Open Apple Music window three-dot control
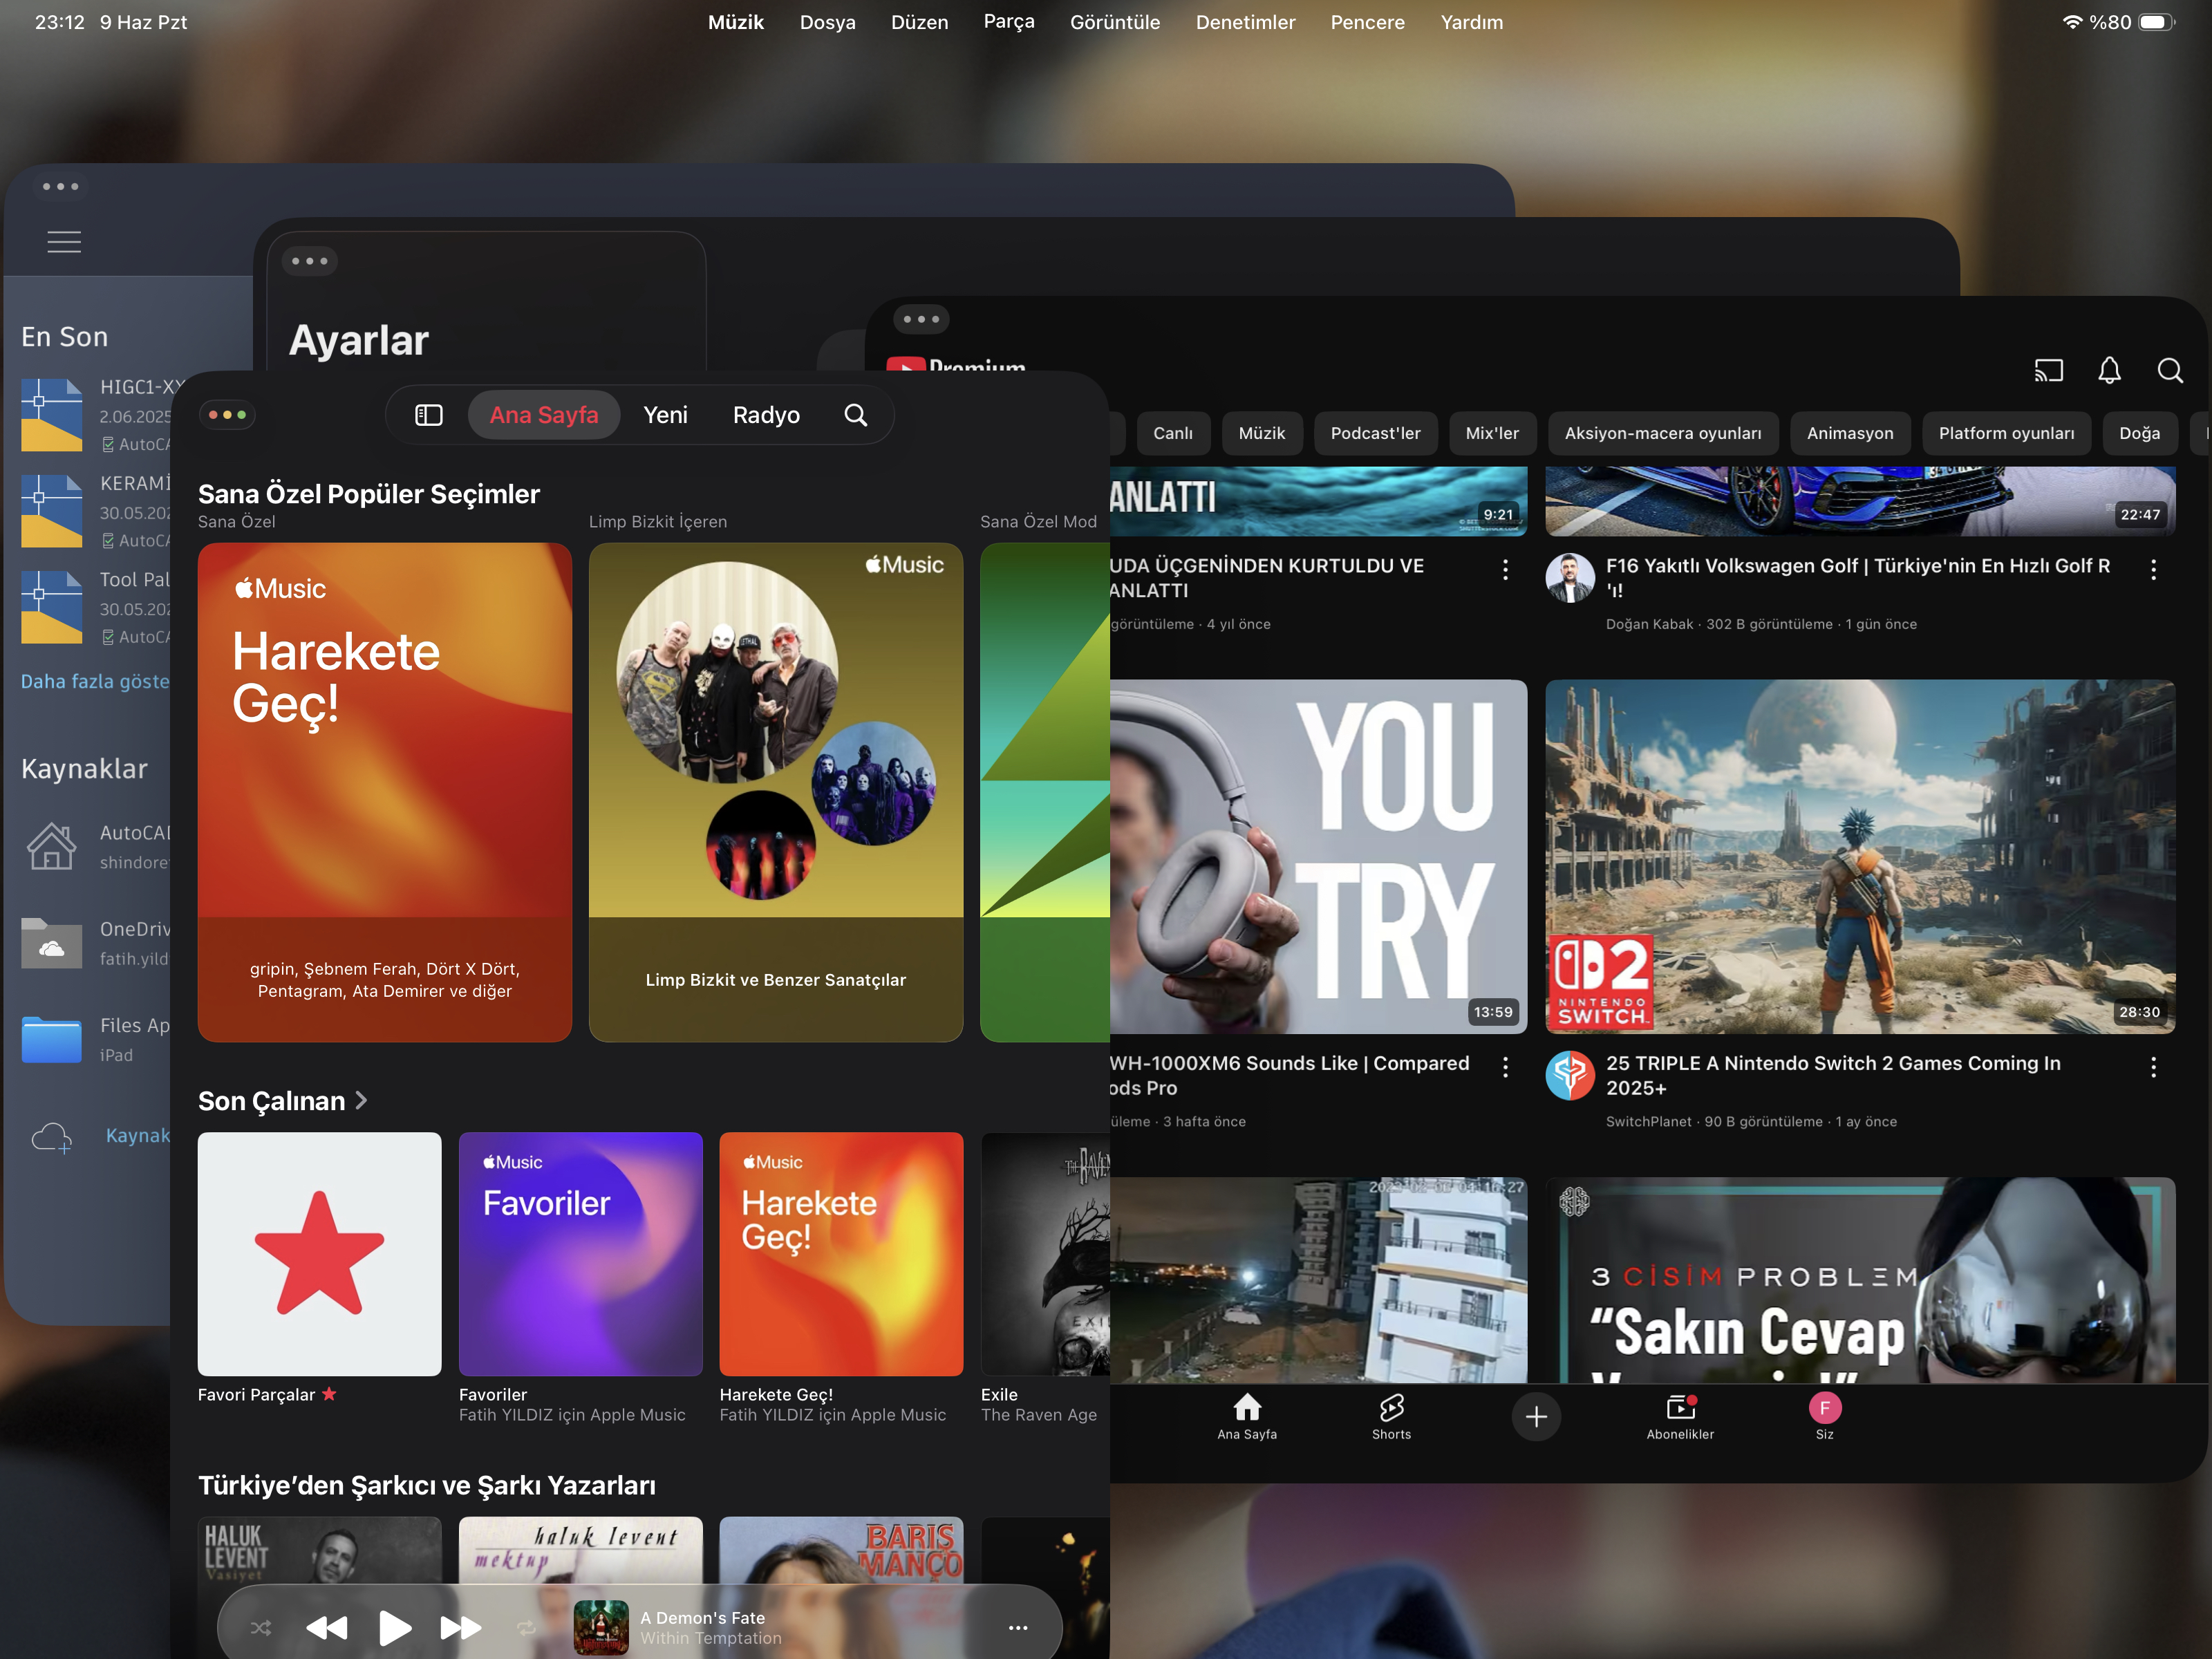The height and width of the screenshot is (1659, 2212). coord(228,415)
